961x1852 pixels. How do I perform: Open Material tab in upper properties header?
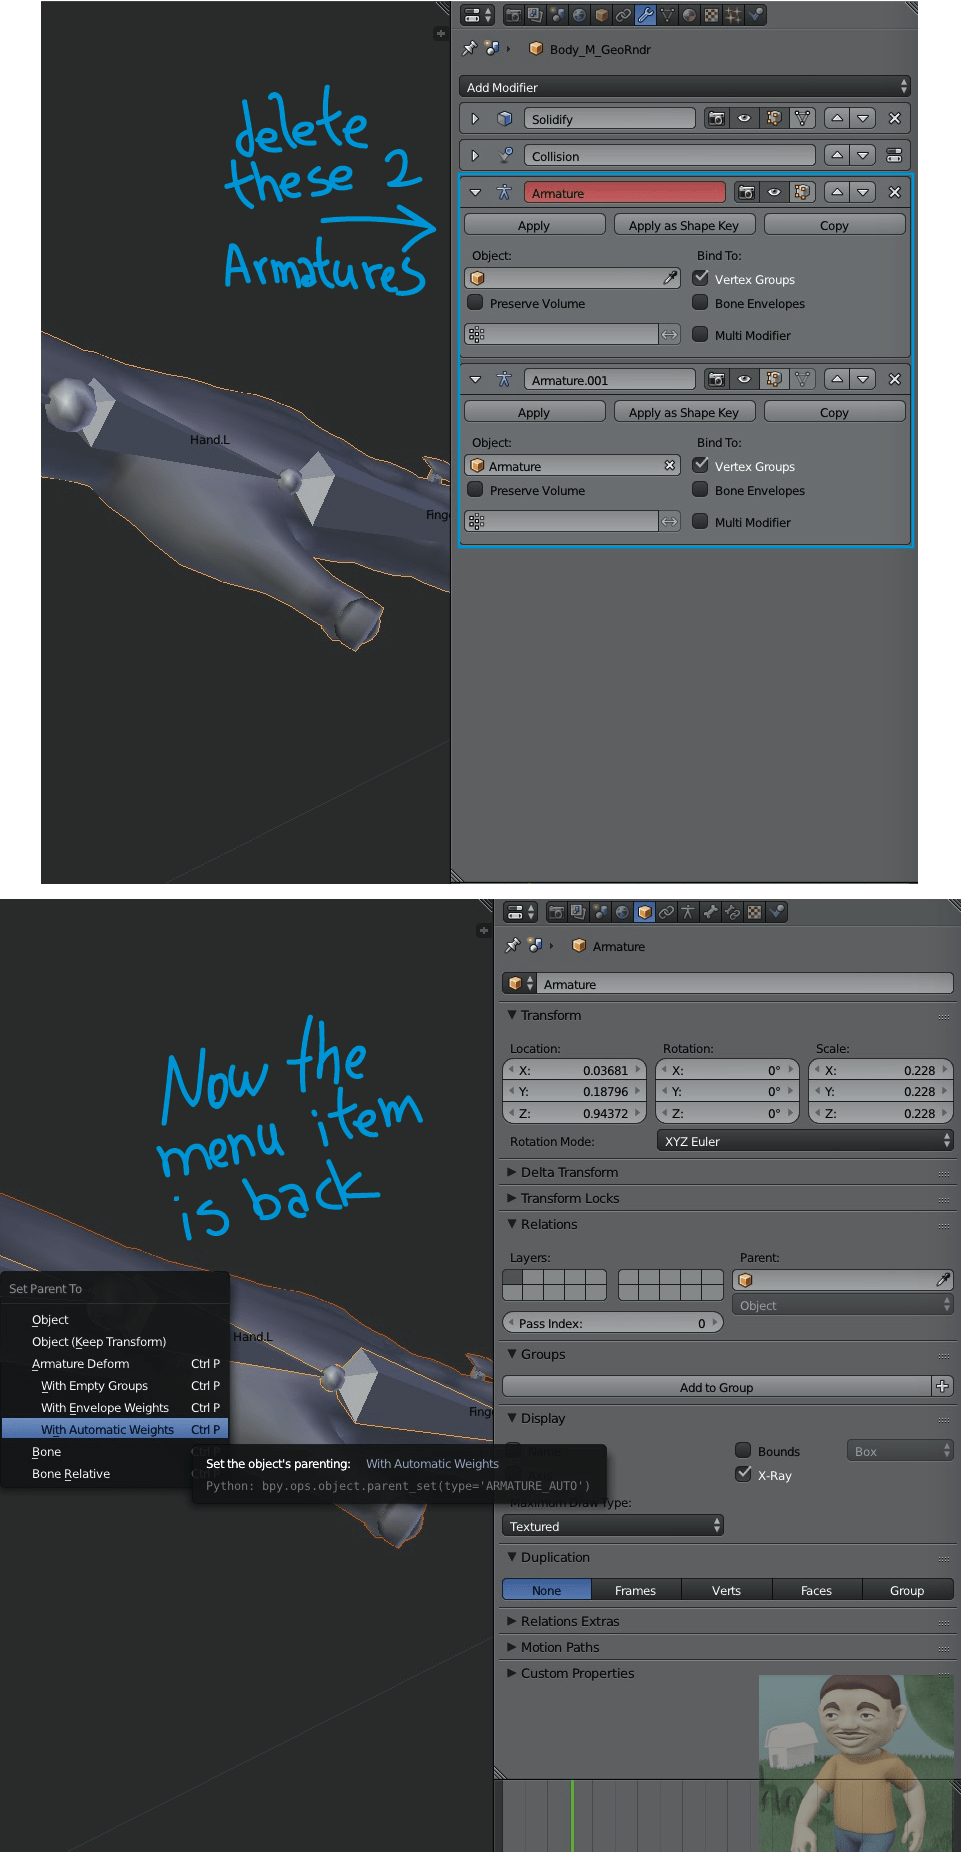click(x=689, y=15)
